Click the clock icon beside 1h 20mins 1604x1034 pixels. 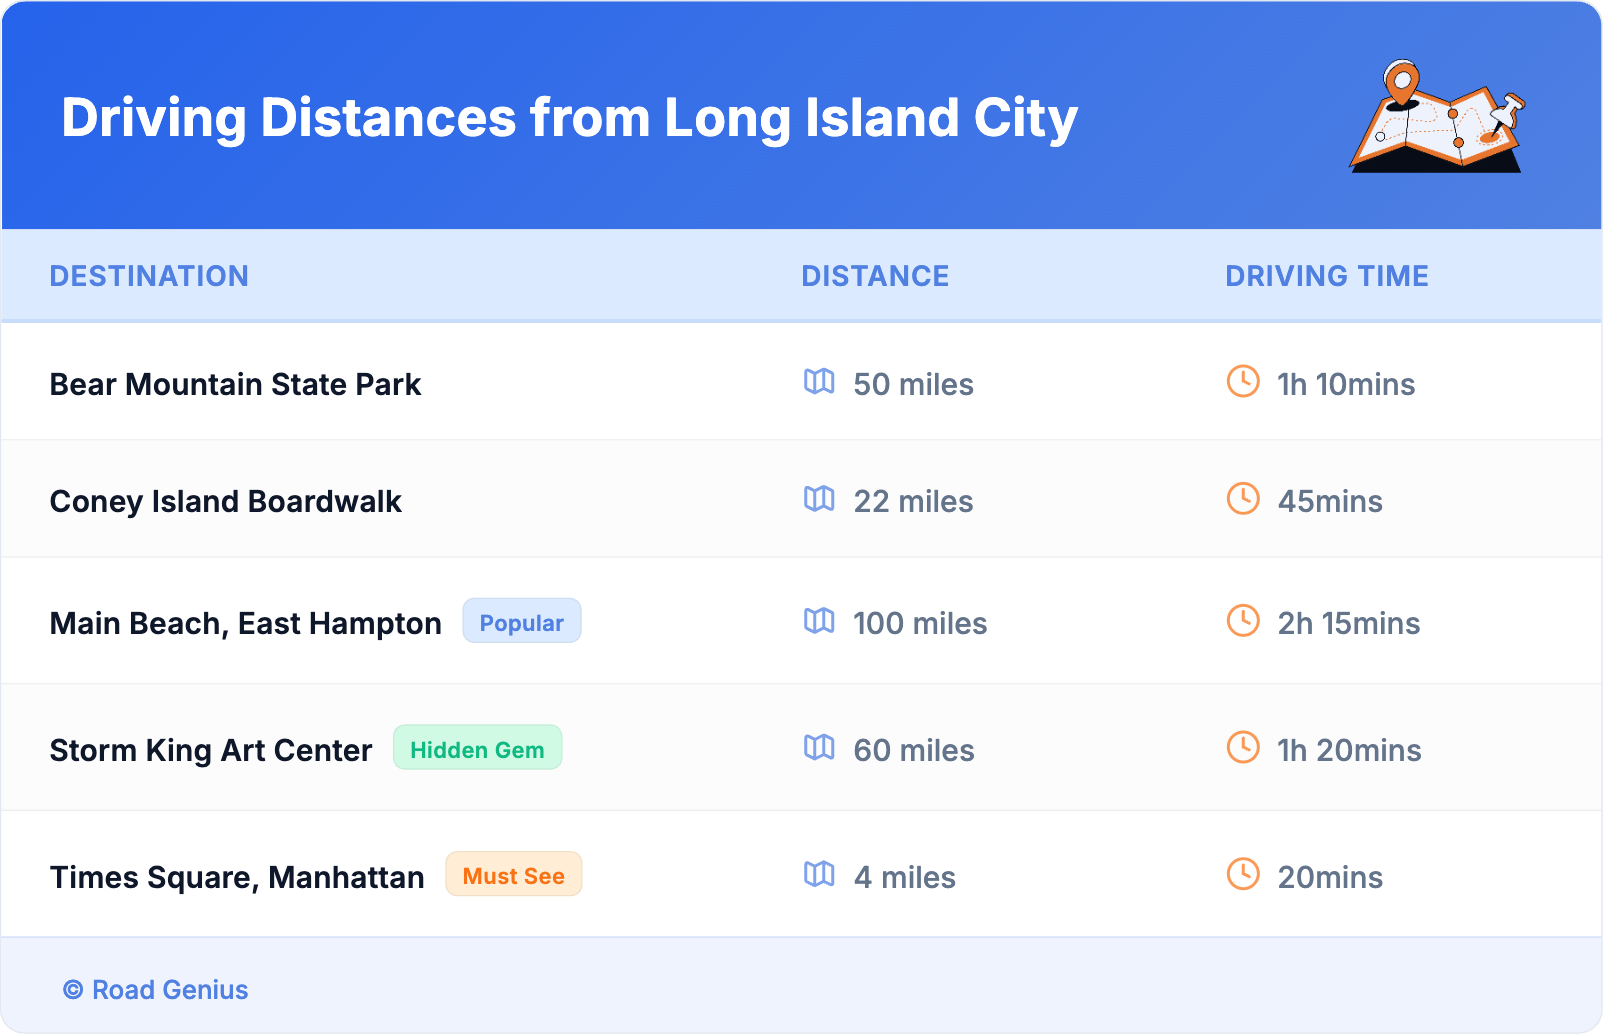[x=1243, y=747]
